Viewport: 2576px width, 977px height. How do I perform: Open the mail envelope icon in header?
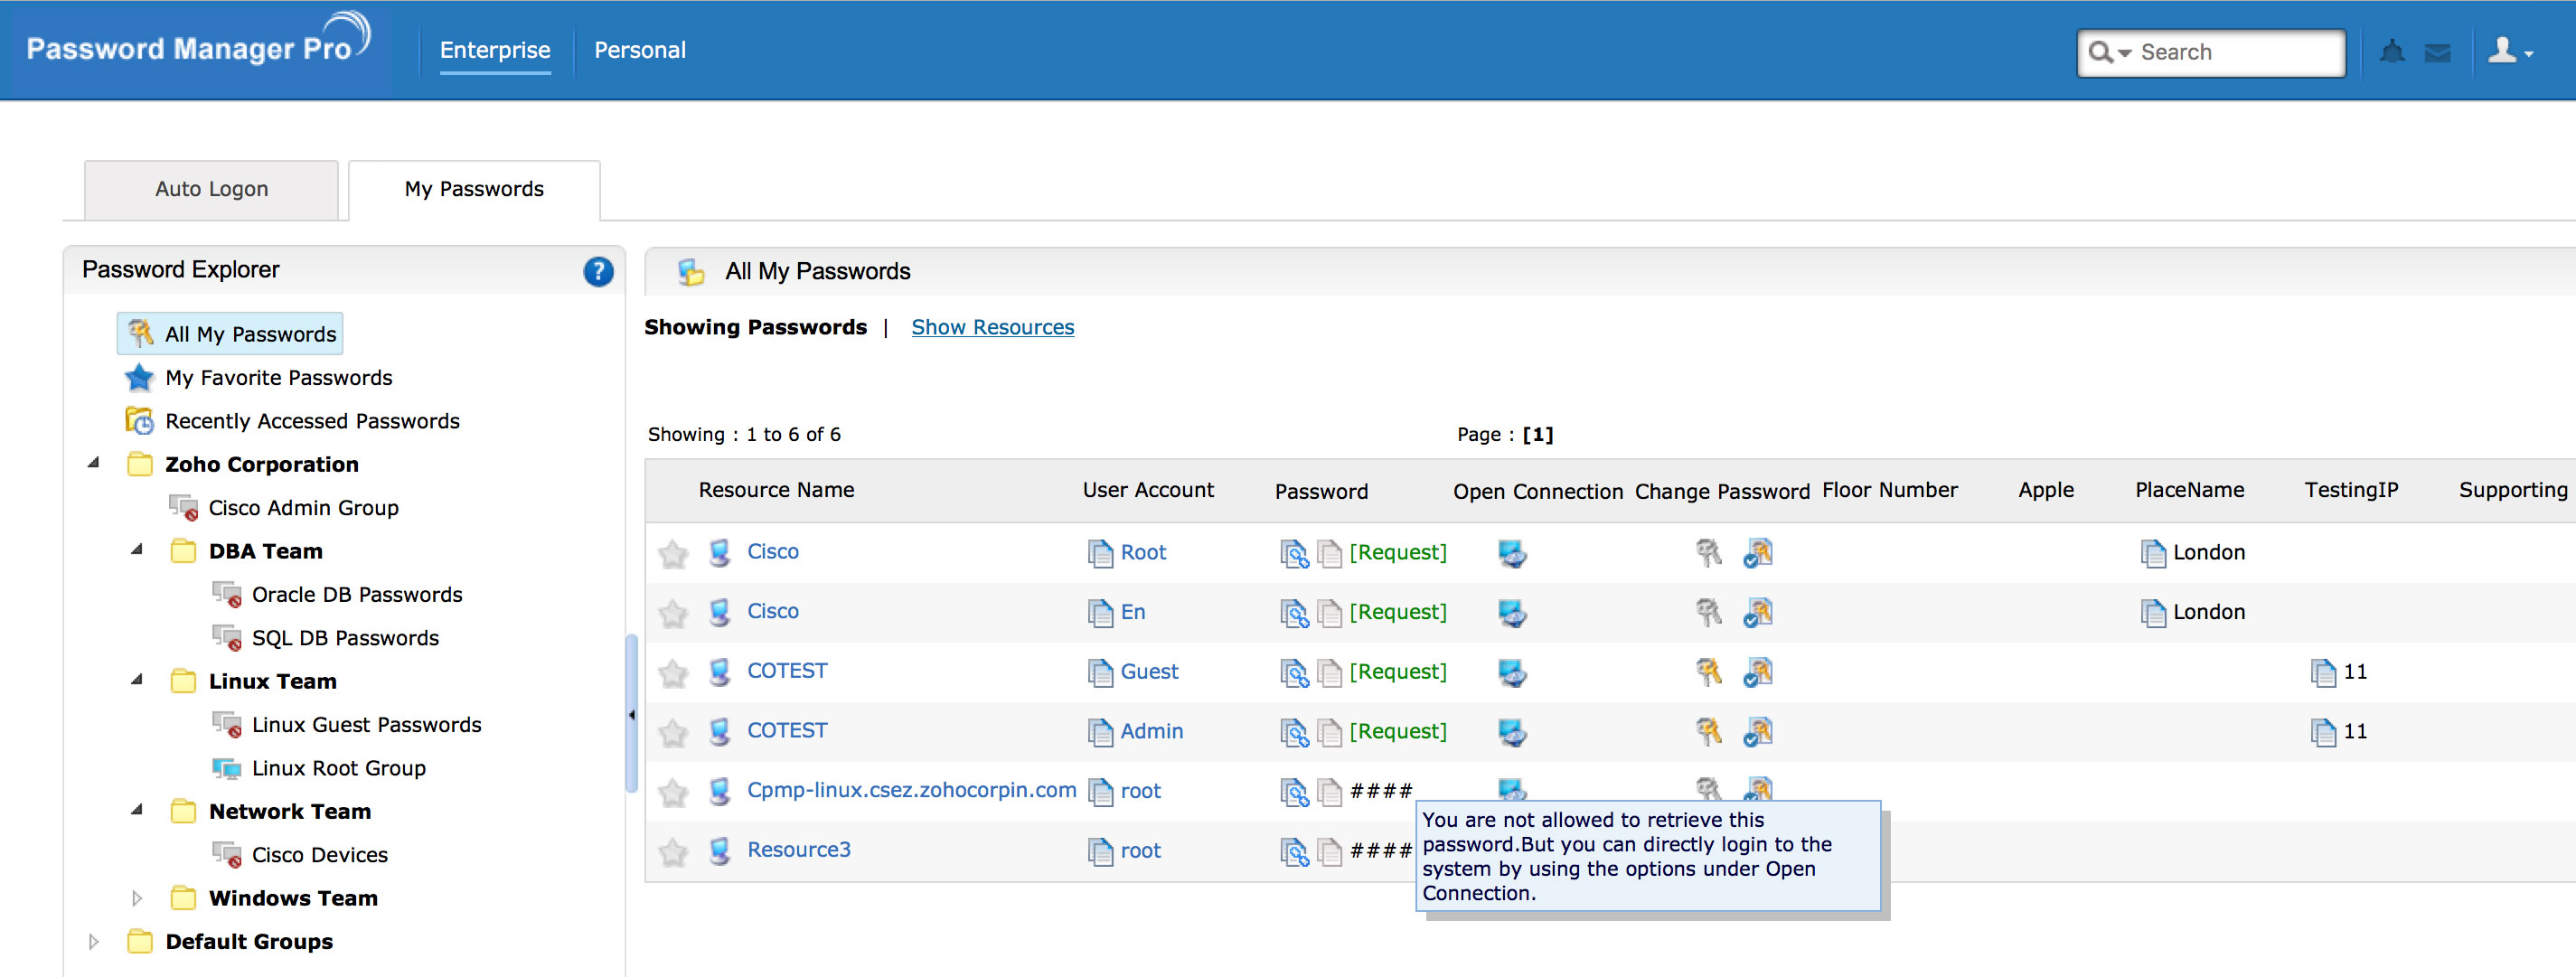2437,53
